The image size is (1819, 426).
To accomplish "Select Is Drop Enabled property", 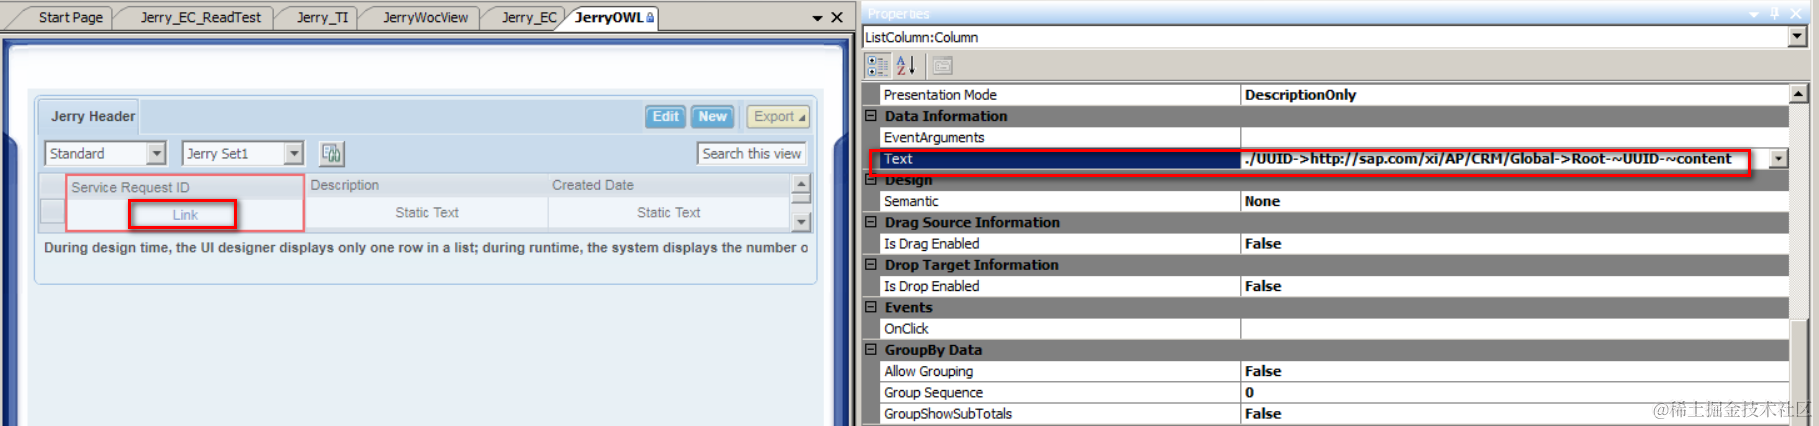I will point(1334,286).
